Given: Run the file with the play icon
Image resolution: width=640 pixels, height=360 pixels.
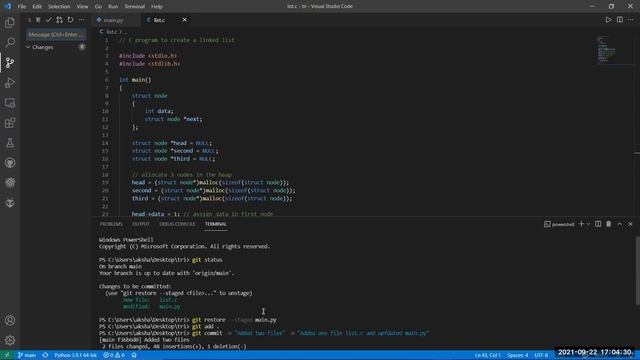Looking at the screenshot, I should [x=608, y=20].
